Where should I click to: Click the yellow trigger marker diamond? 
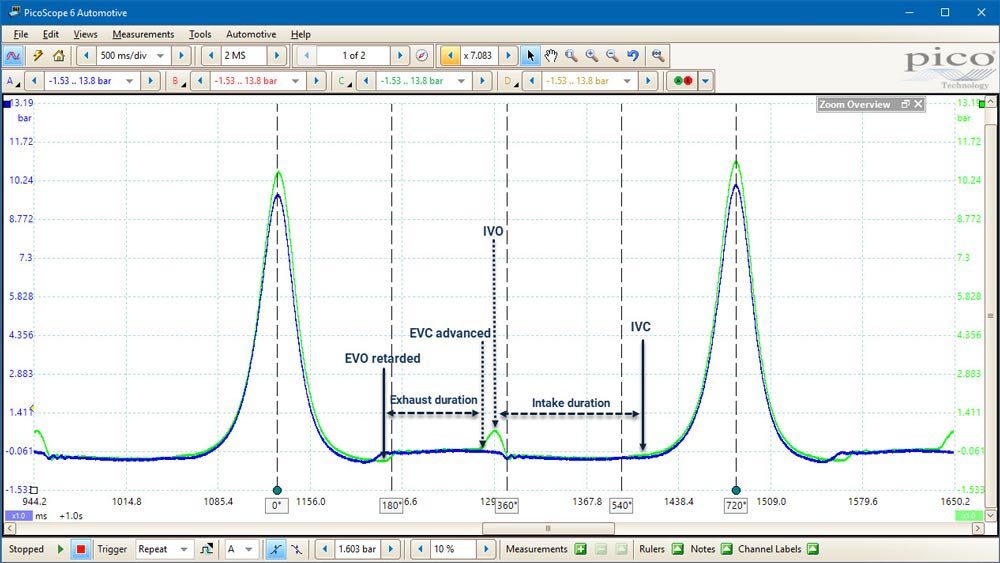coord(33,409)
